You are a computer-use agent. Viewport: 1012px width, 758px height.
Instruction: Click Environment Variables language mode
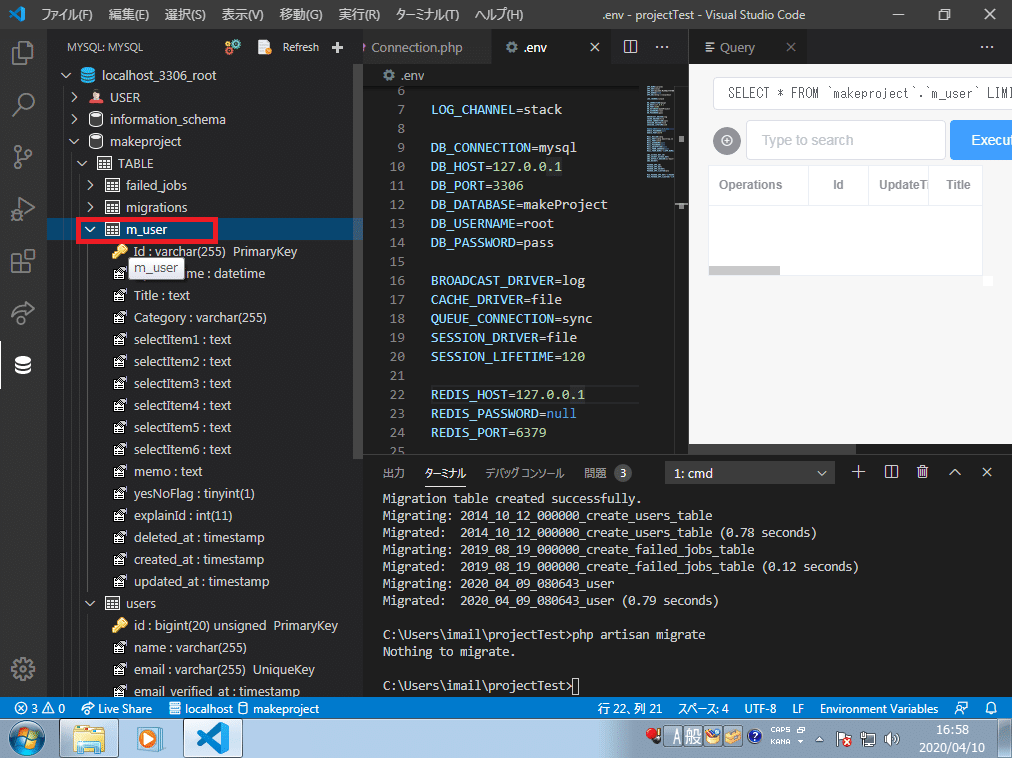[878, 708]
